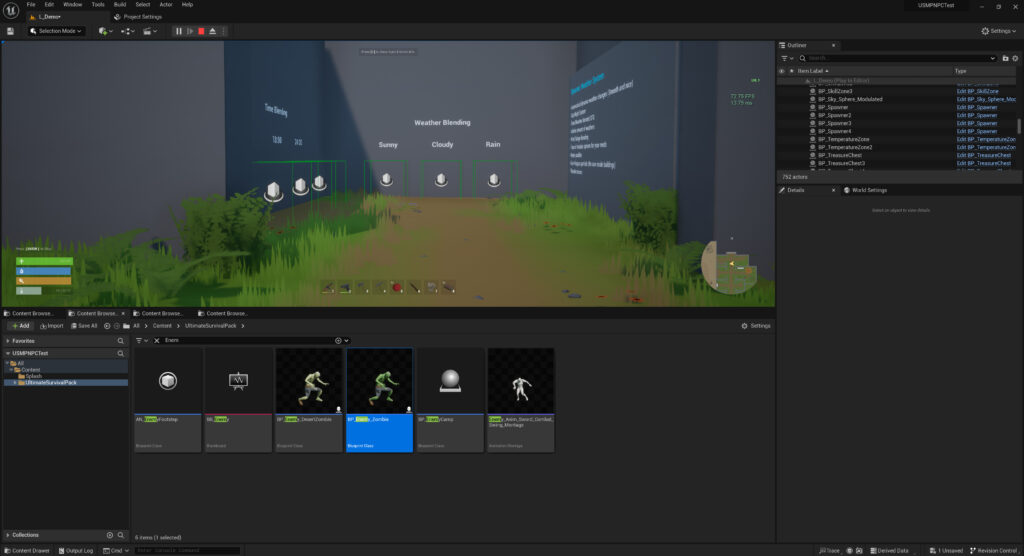Open the Tools menu

click(x=98, y=5)
